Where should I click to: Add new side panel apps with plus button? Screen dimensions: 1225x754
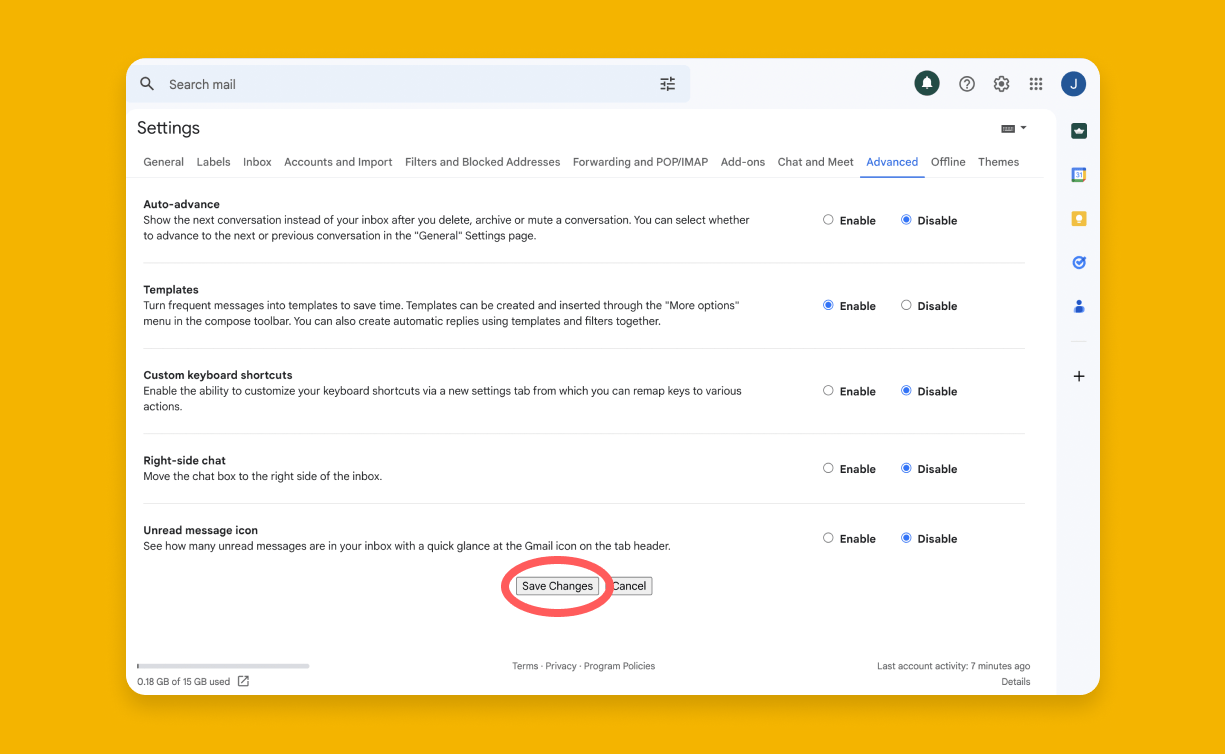1078,376
